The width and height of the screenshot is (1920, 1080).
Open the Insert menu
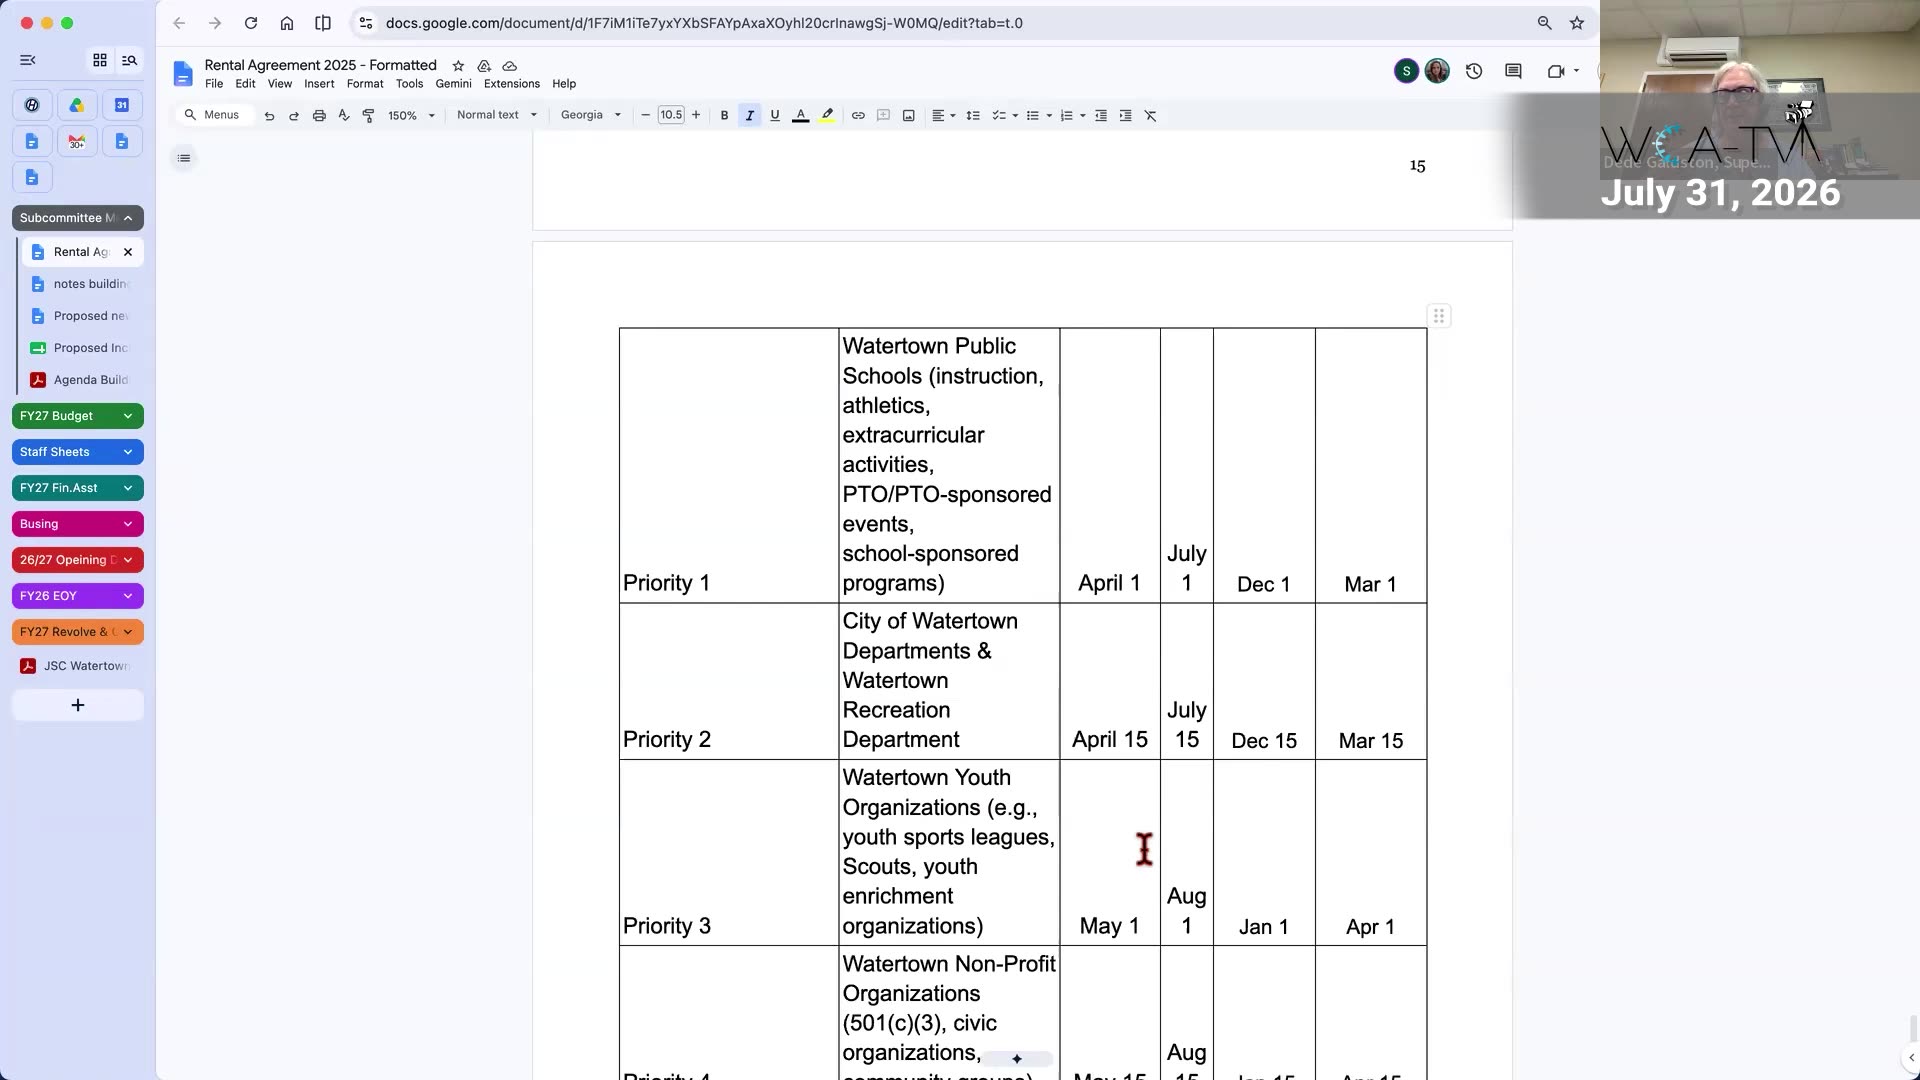point(319,84)
